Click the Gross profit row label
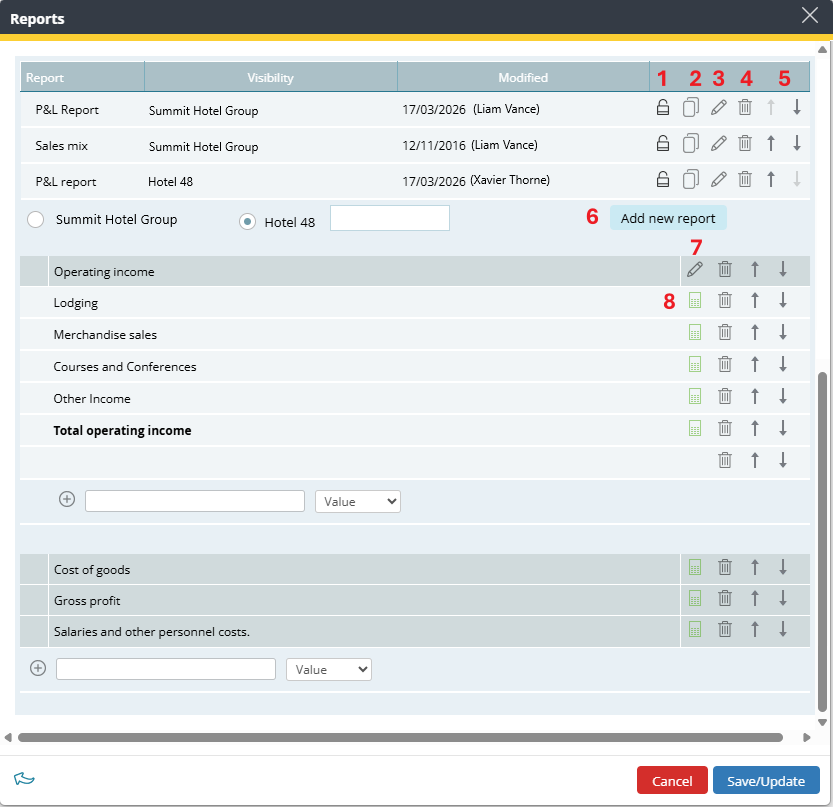The width and height of the screenshot is (833, 807). (87, 601)
